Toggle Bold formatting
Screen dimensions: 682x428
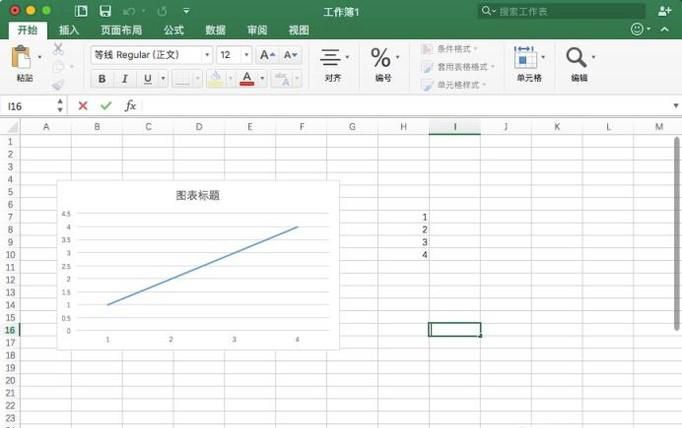point(102,79)
